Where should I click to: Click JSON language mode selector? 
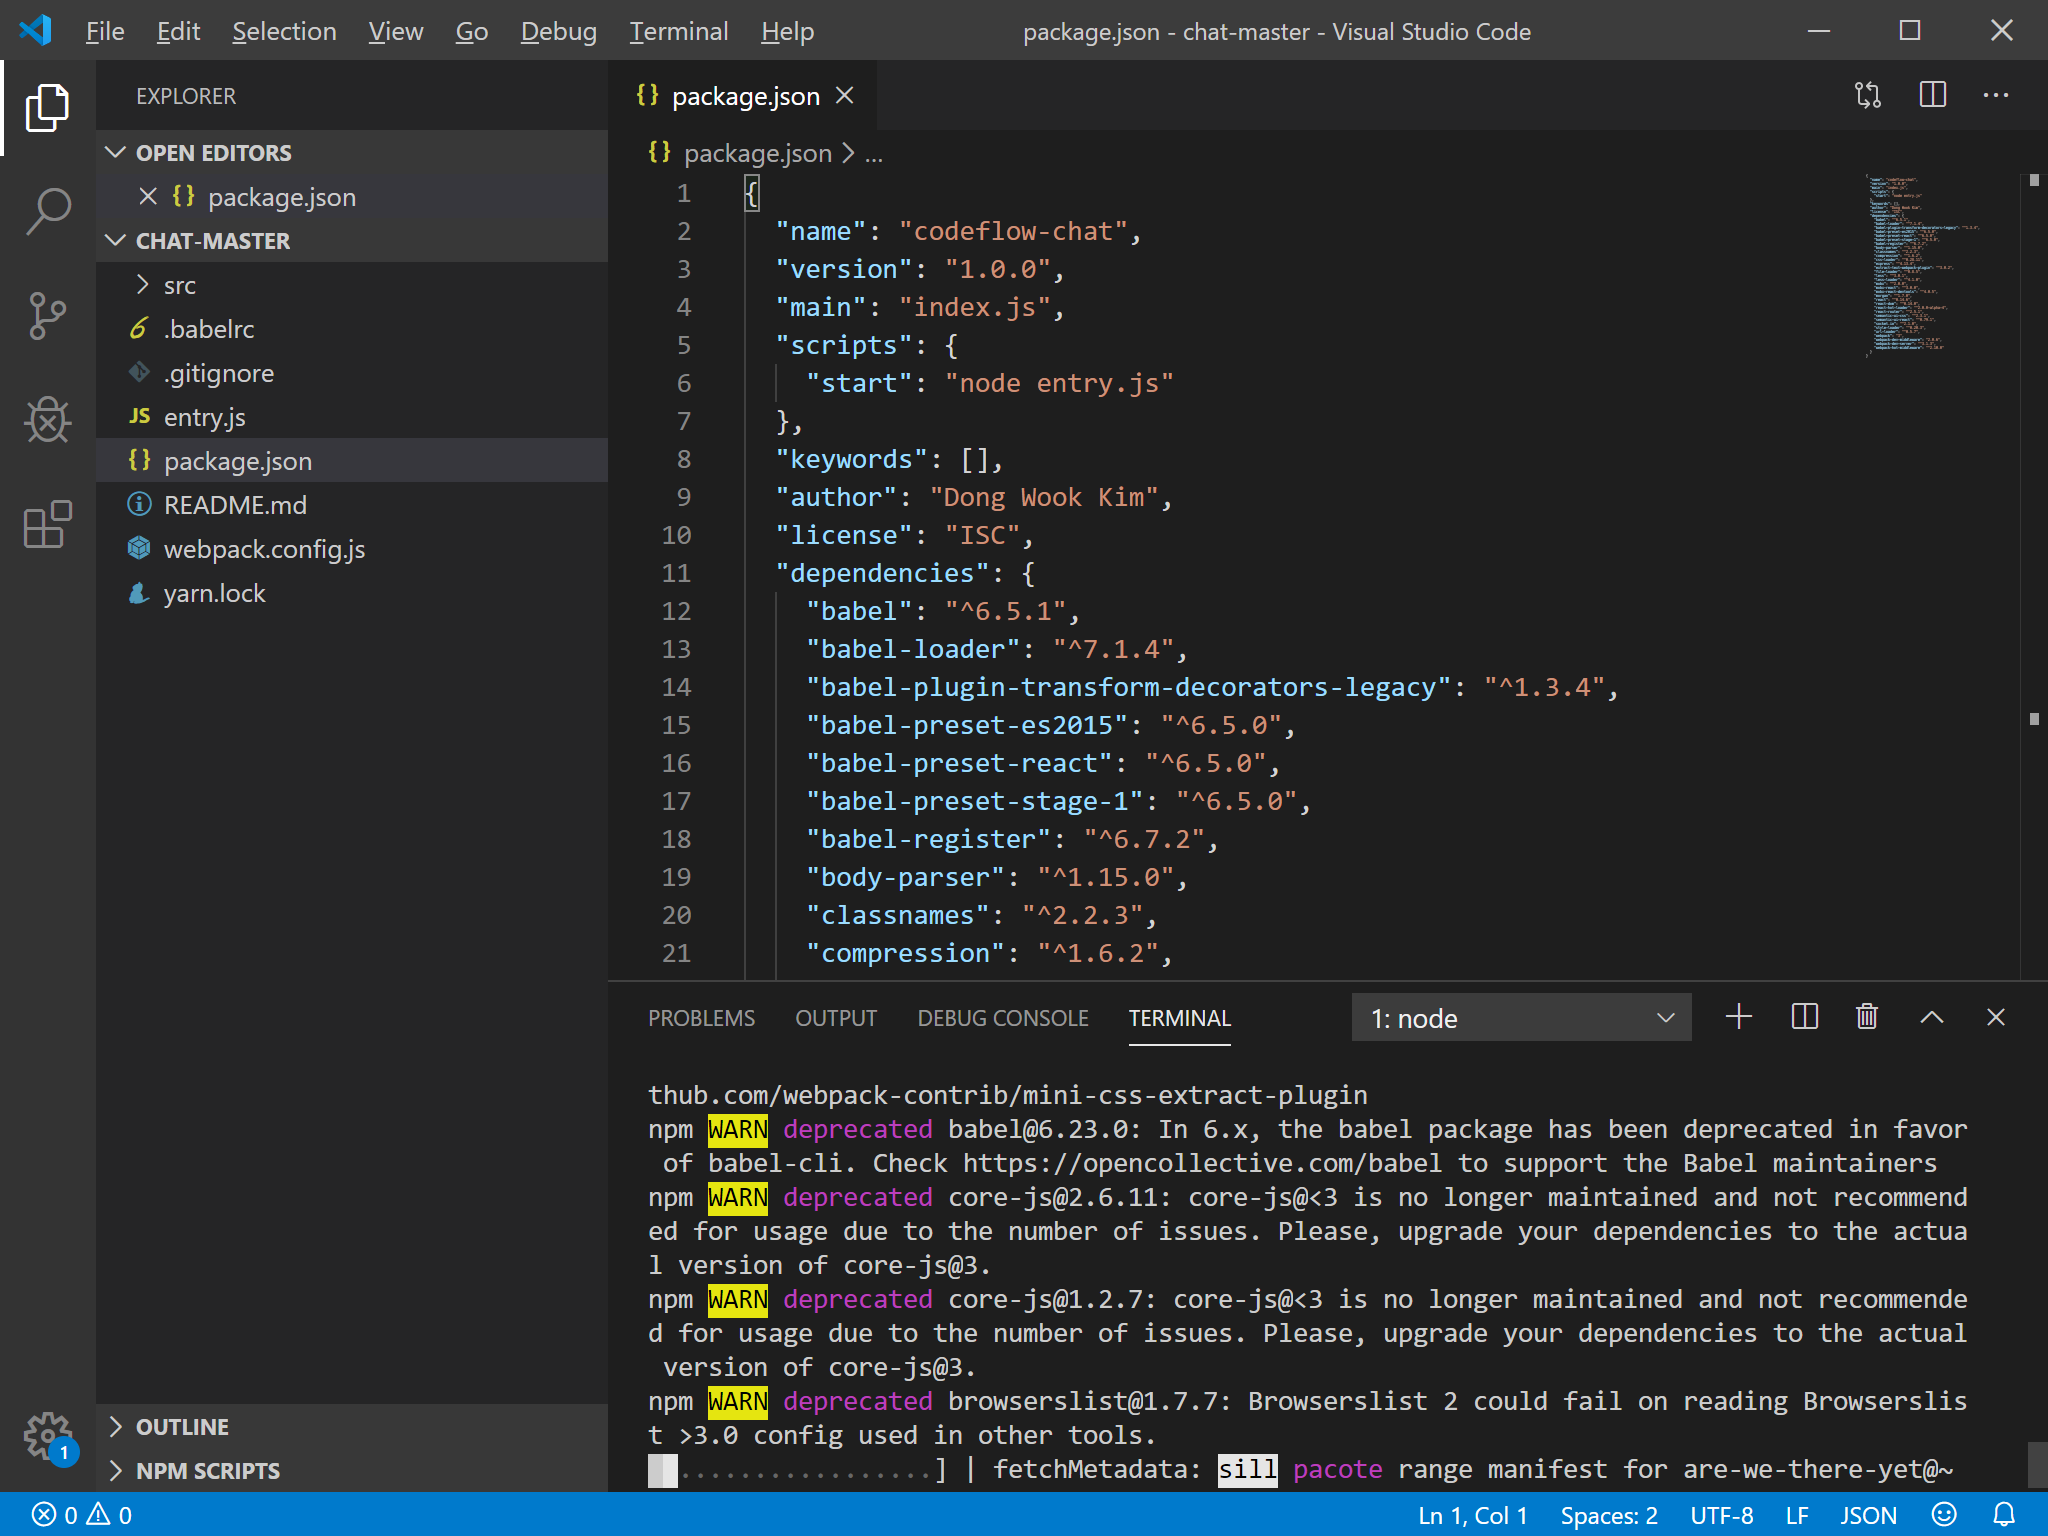(x=1868, y=1515)
